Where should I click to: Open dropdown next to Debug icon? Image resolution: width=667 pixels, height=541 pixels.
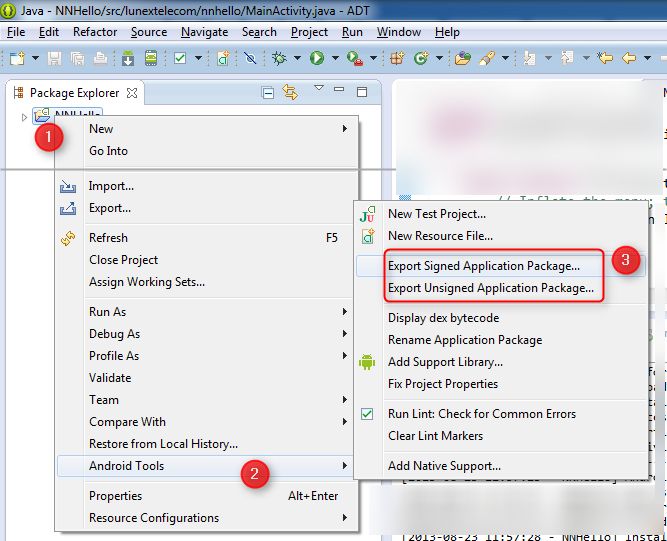tap(297, 58)
